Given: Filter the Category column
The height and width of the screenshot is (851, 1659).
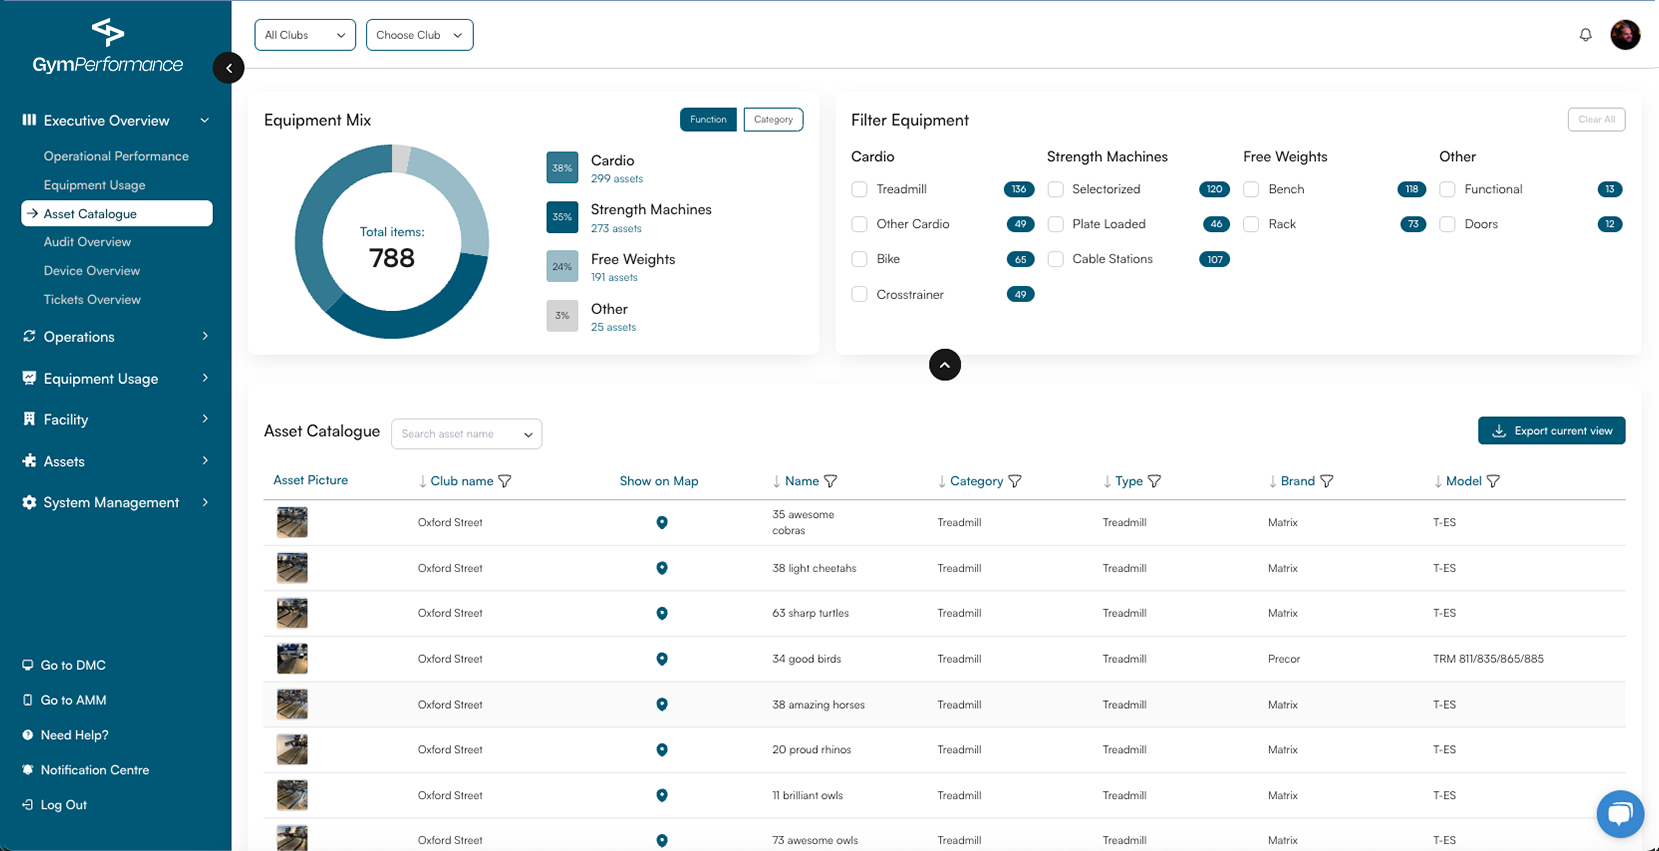Looking at the screenshot, I should point(1015,481).
